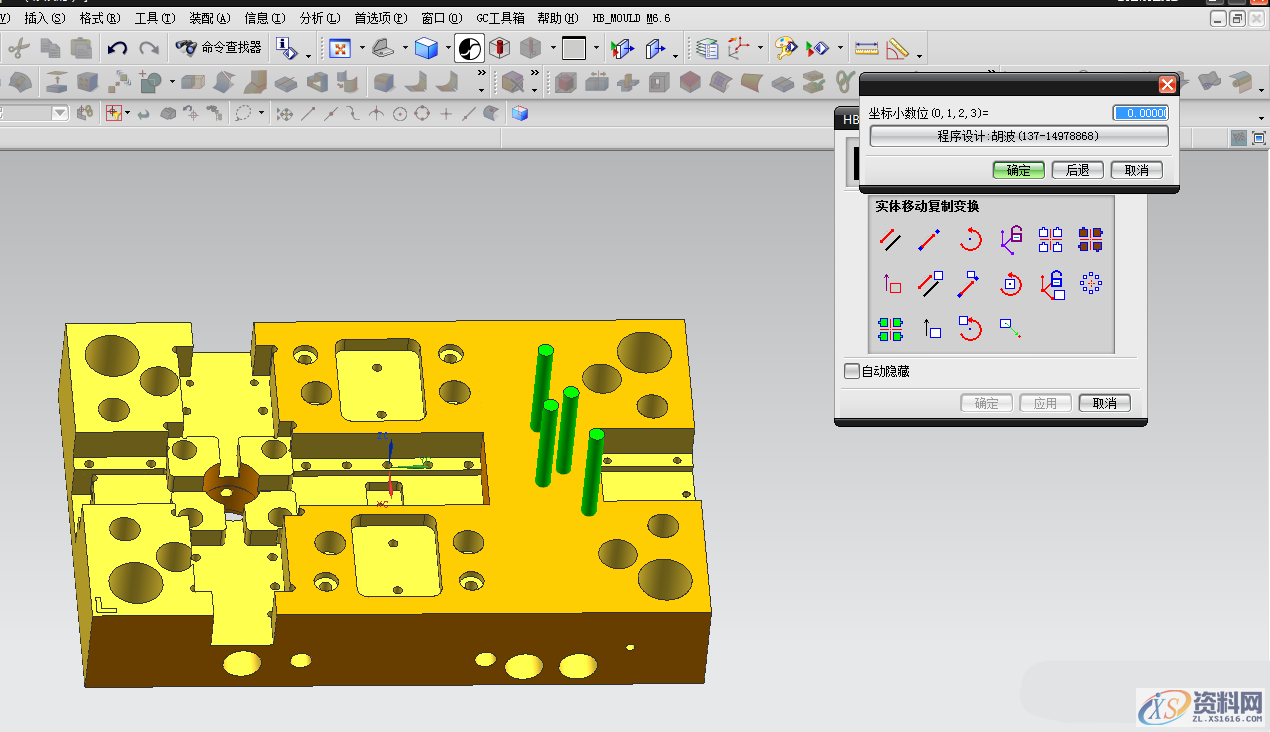1270x732 pixels.
Task: Open the selection type combo box dropdown
Action: point(60,113)
